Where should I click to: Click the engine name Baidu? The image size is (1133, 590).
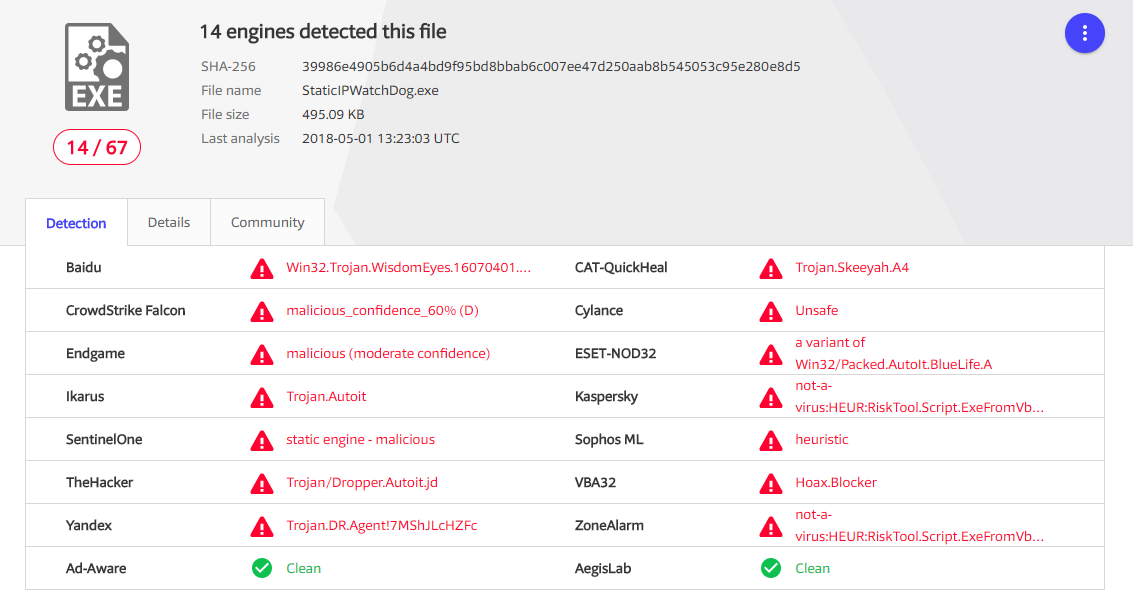[84, 267]
